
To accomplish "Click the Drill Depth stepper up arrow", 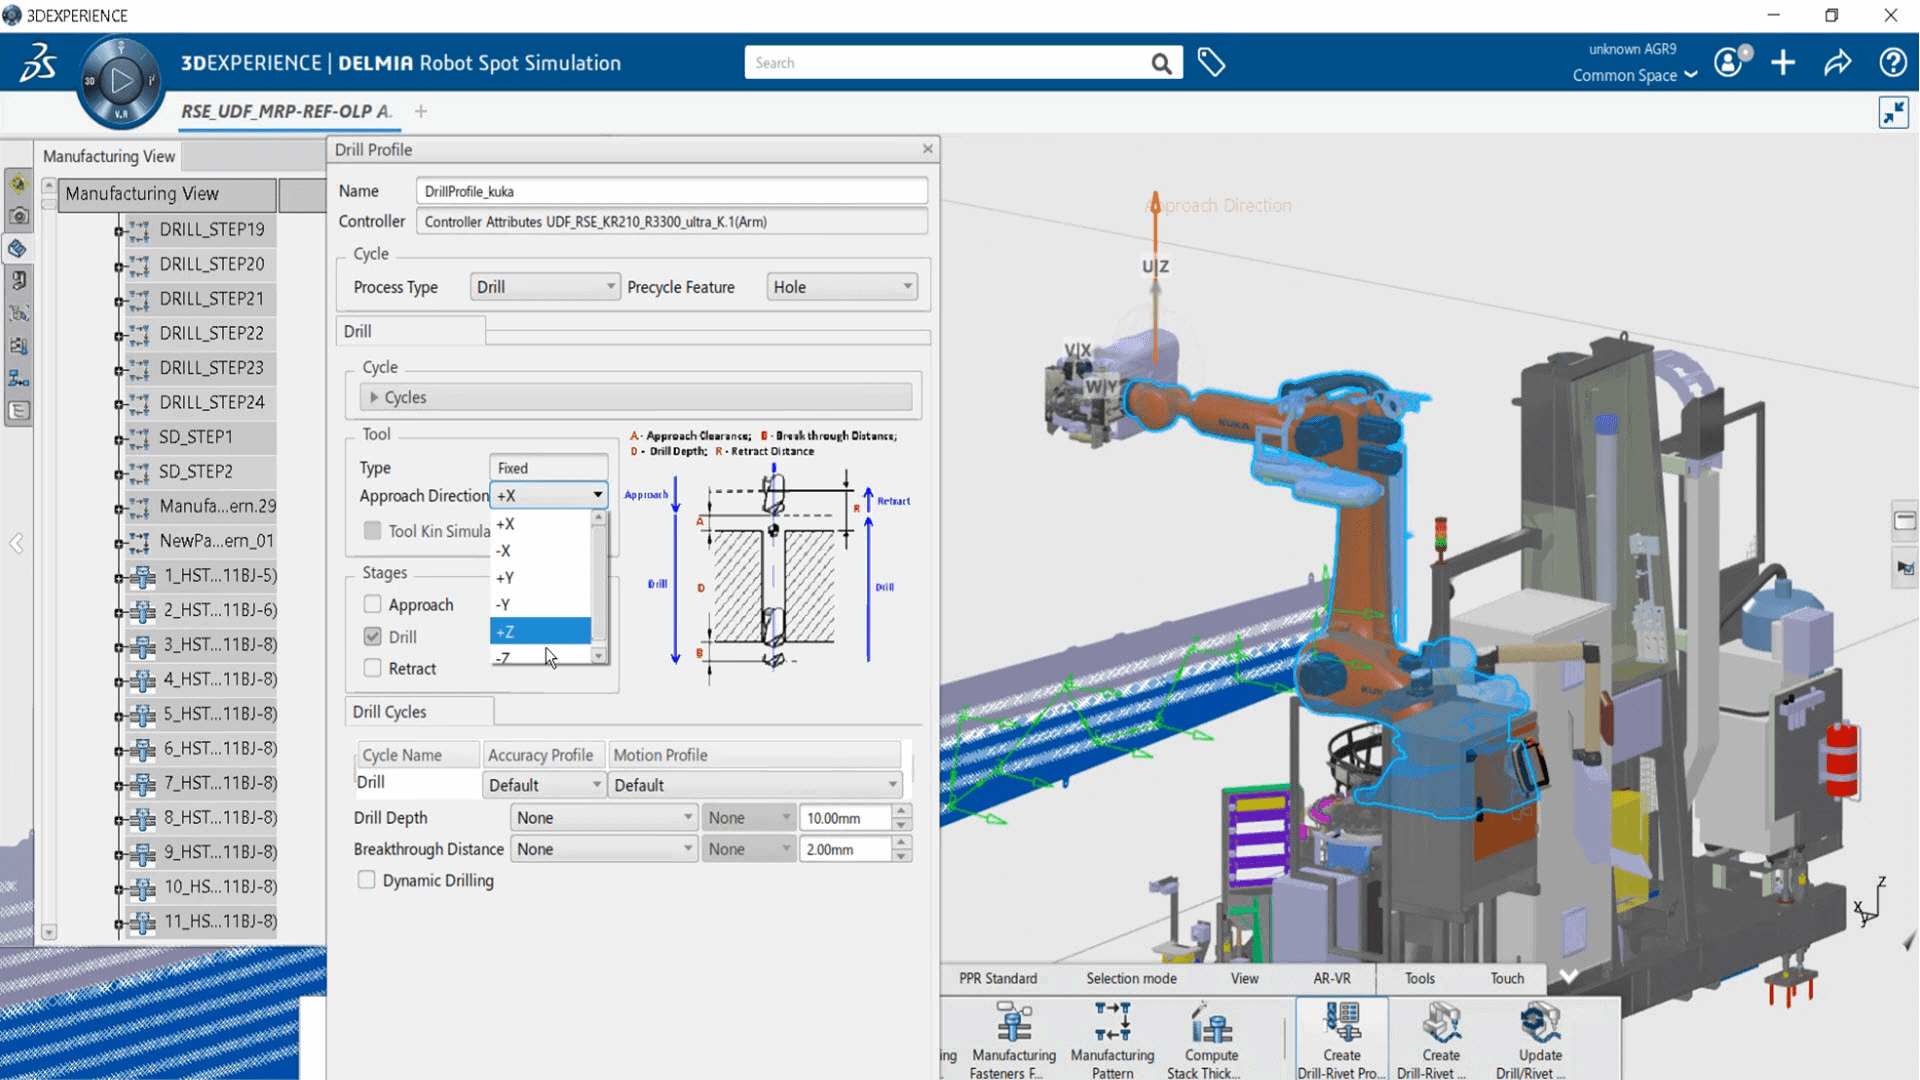I will click(902, 811).
